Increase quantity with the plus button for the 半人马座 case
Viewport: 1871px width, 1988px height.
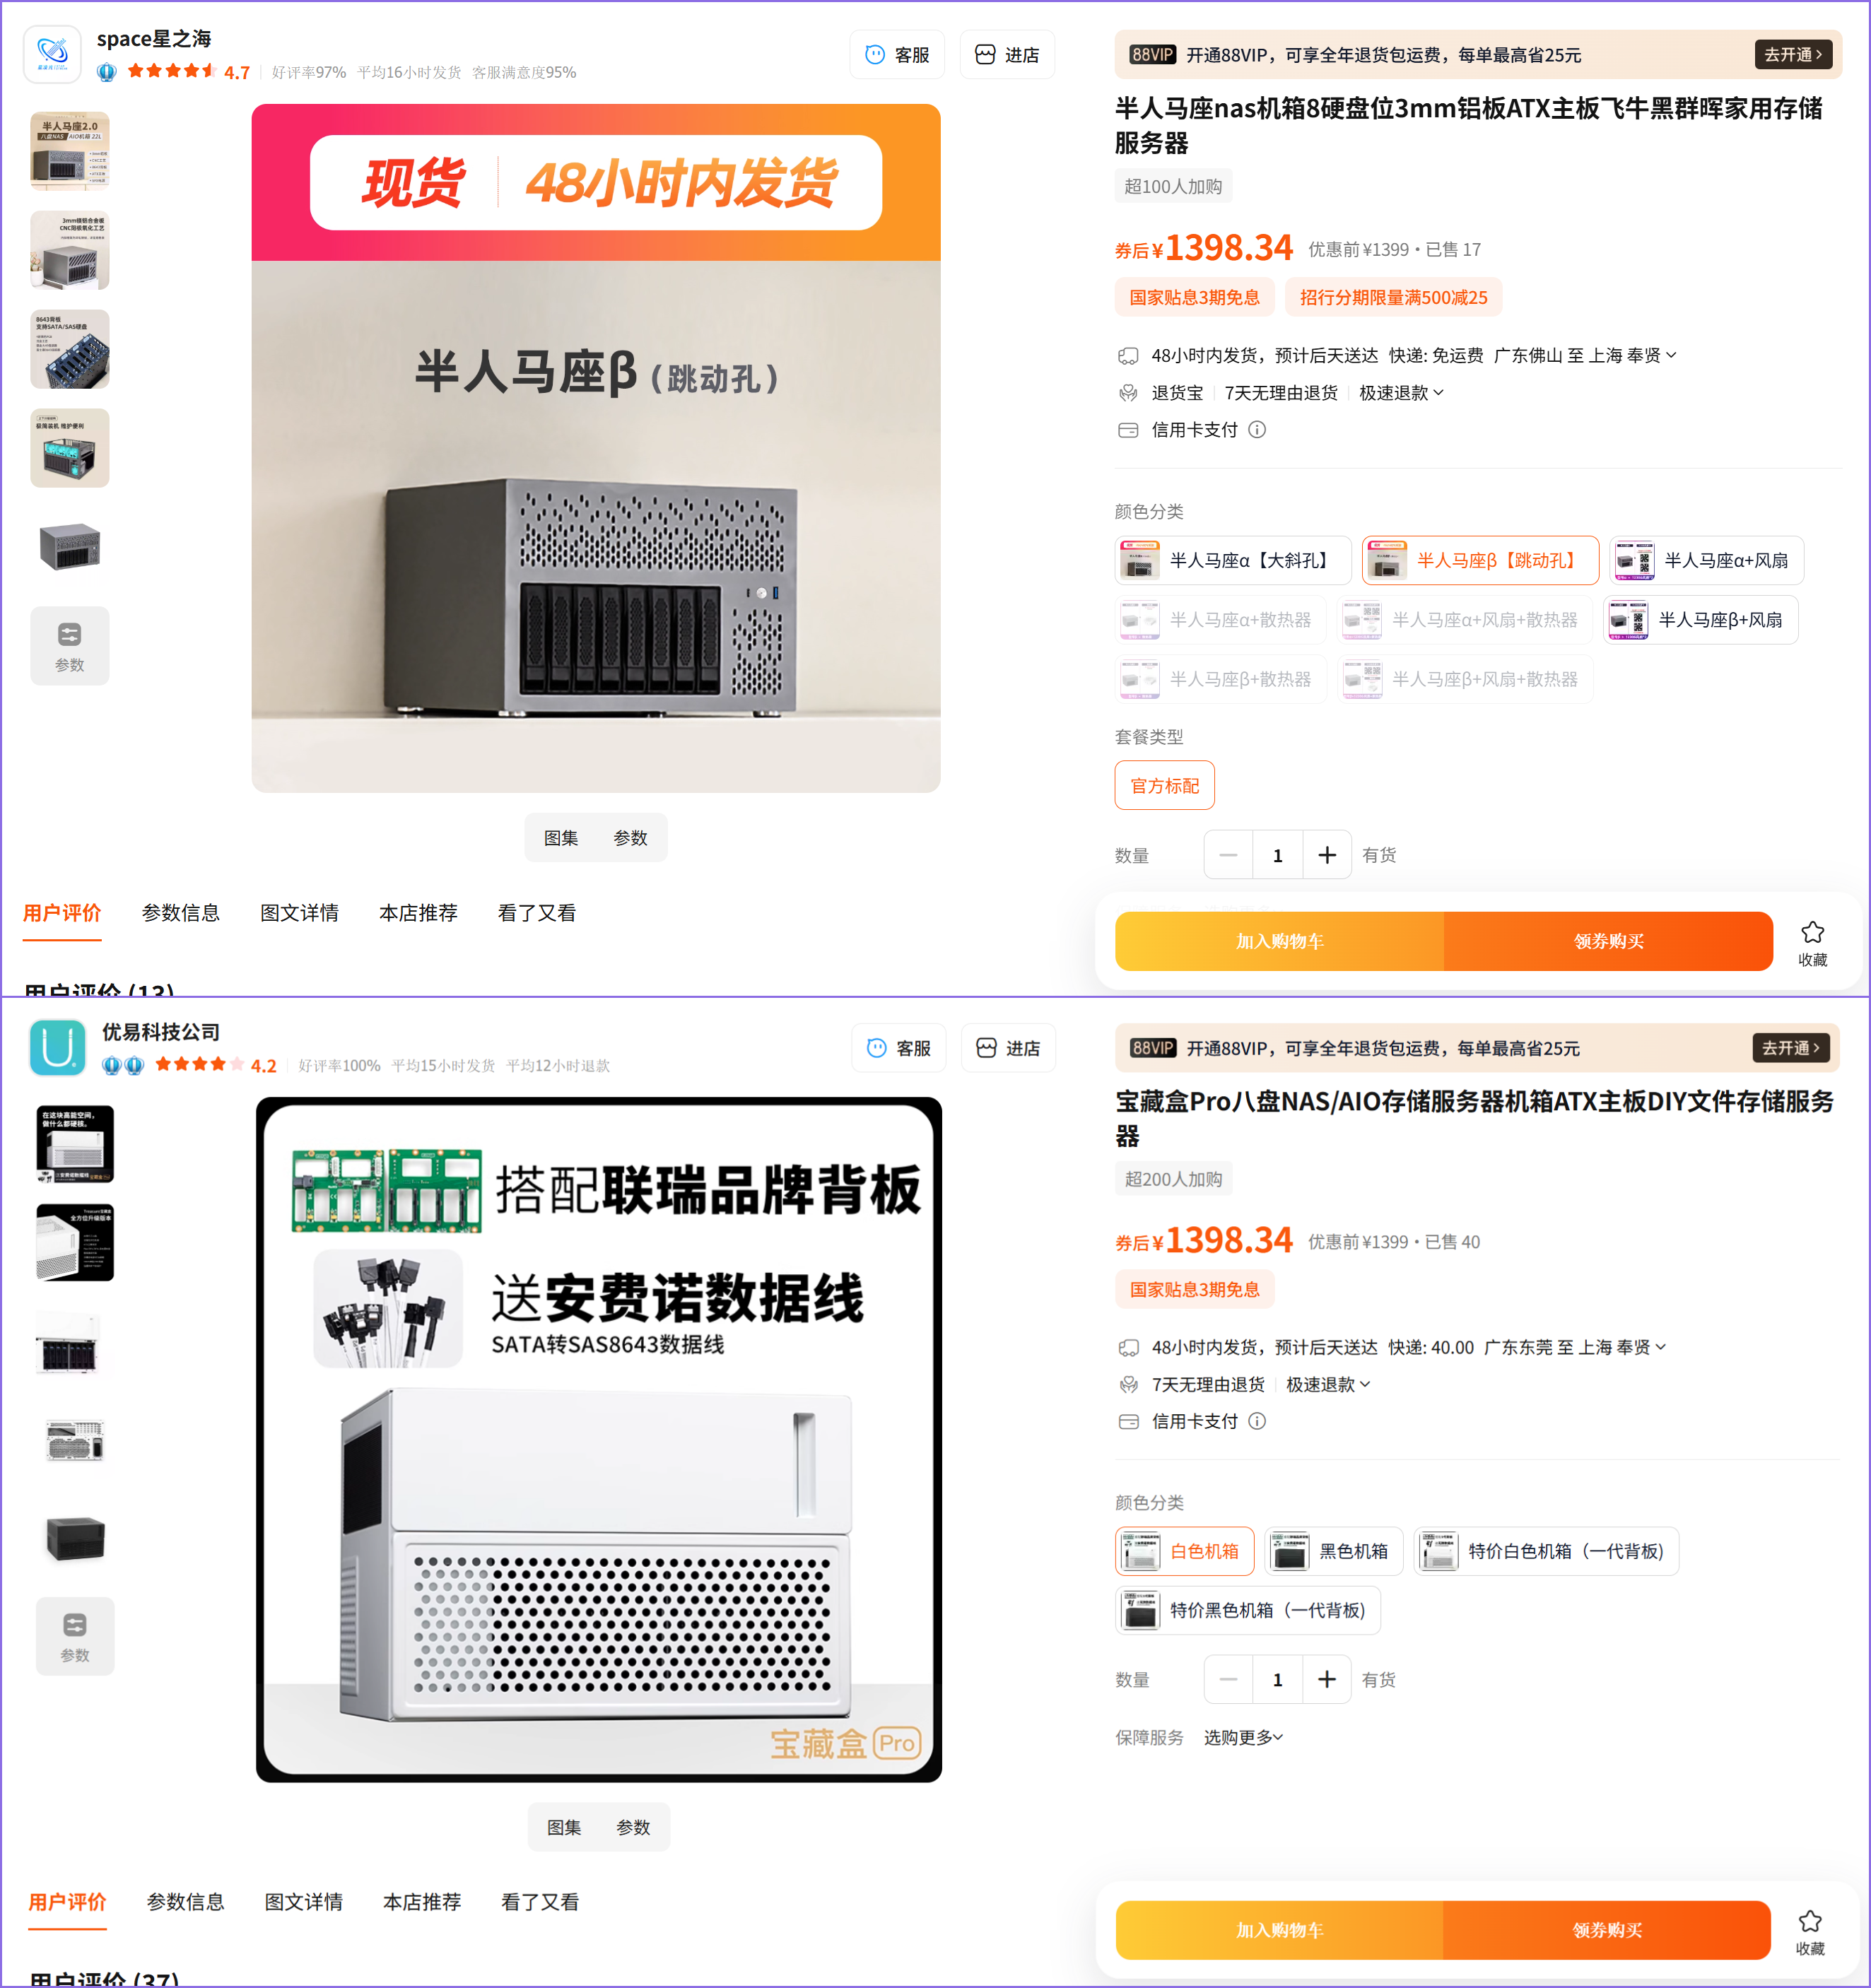(1327, 855)
